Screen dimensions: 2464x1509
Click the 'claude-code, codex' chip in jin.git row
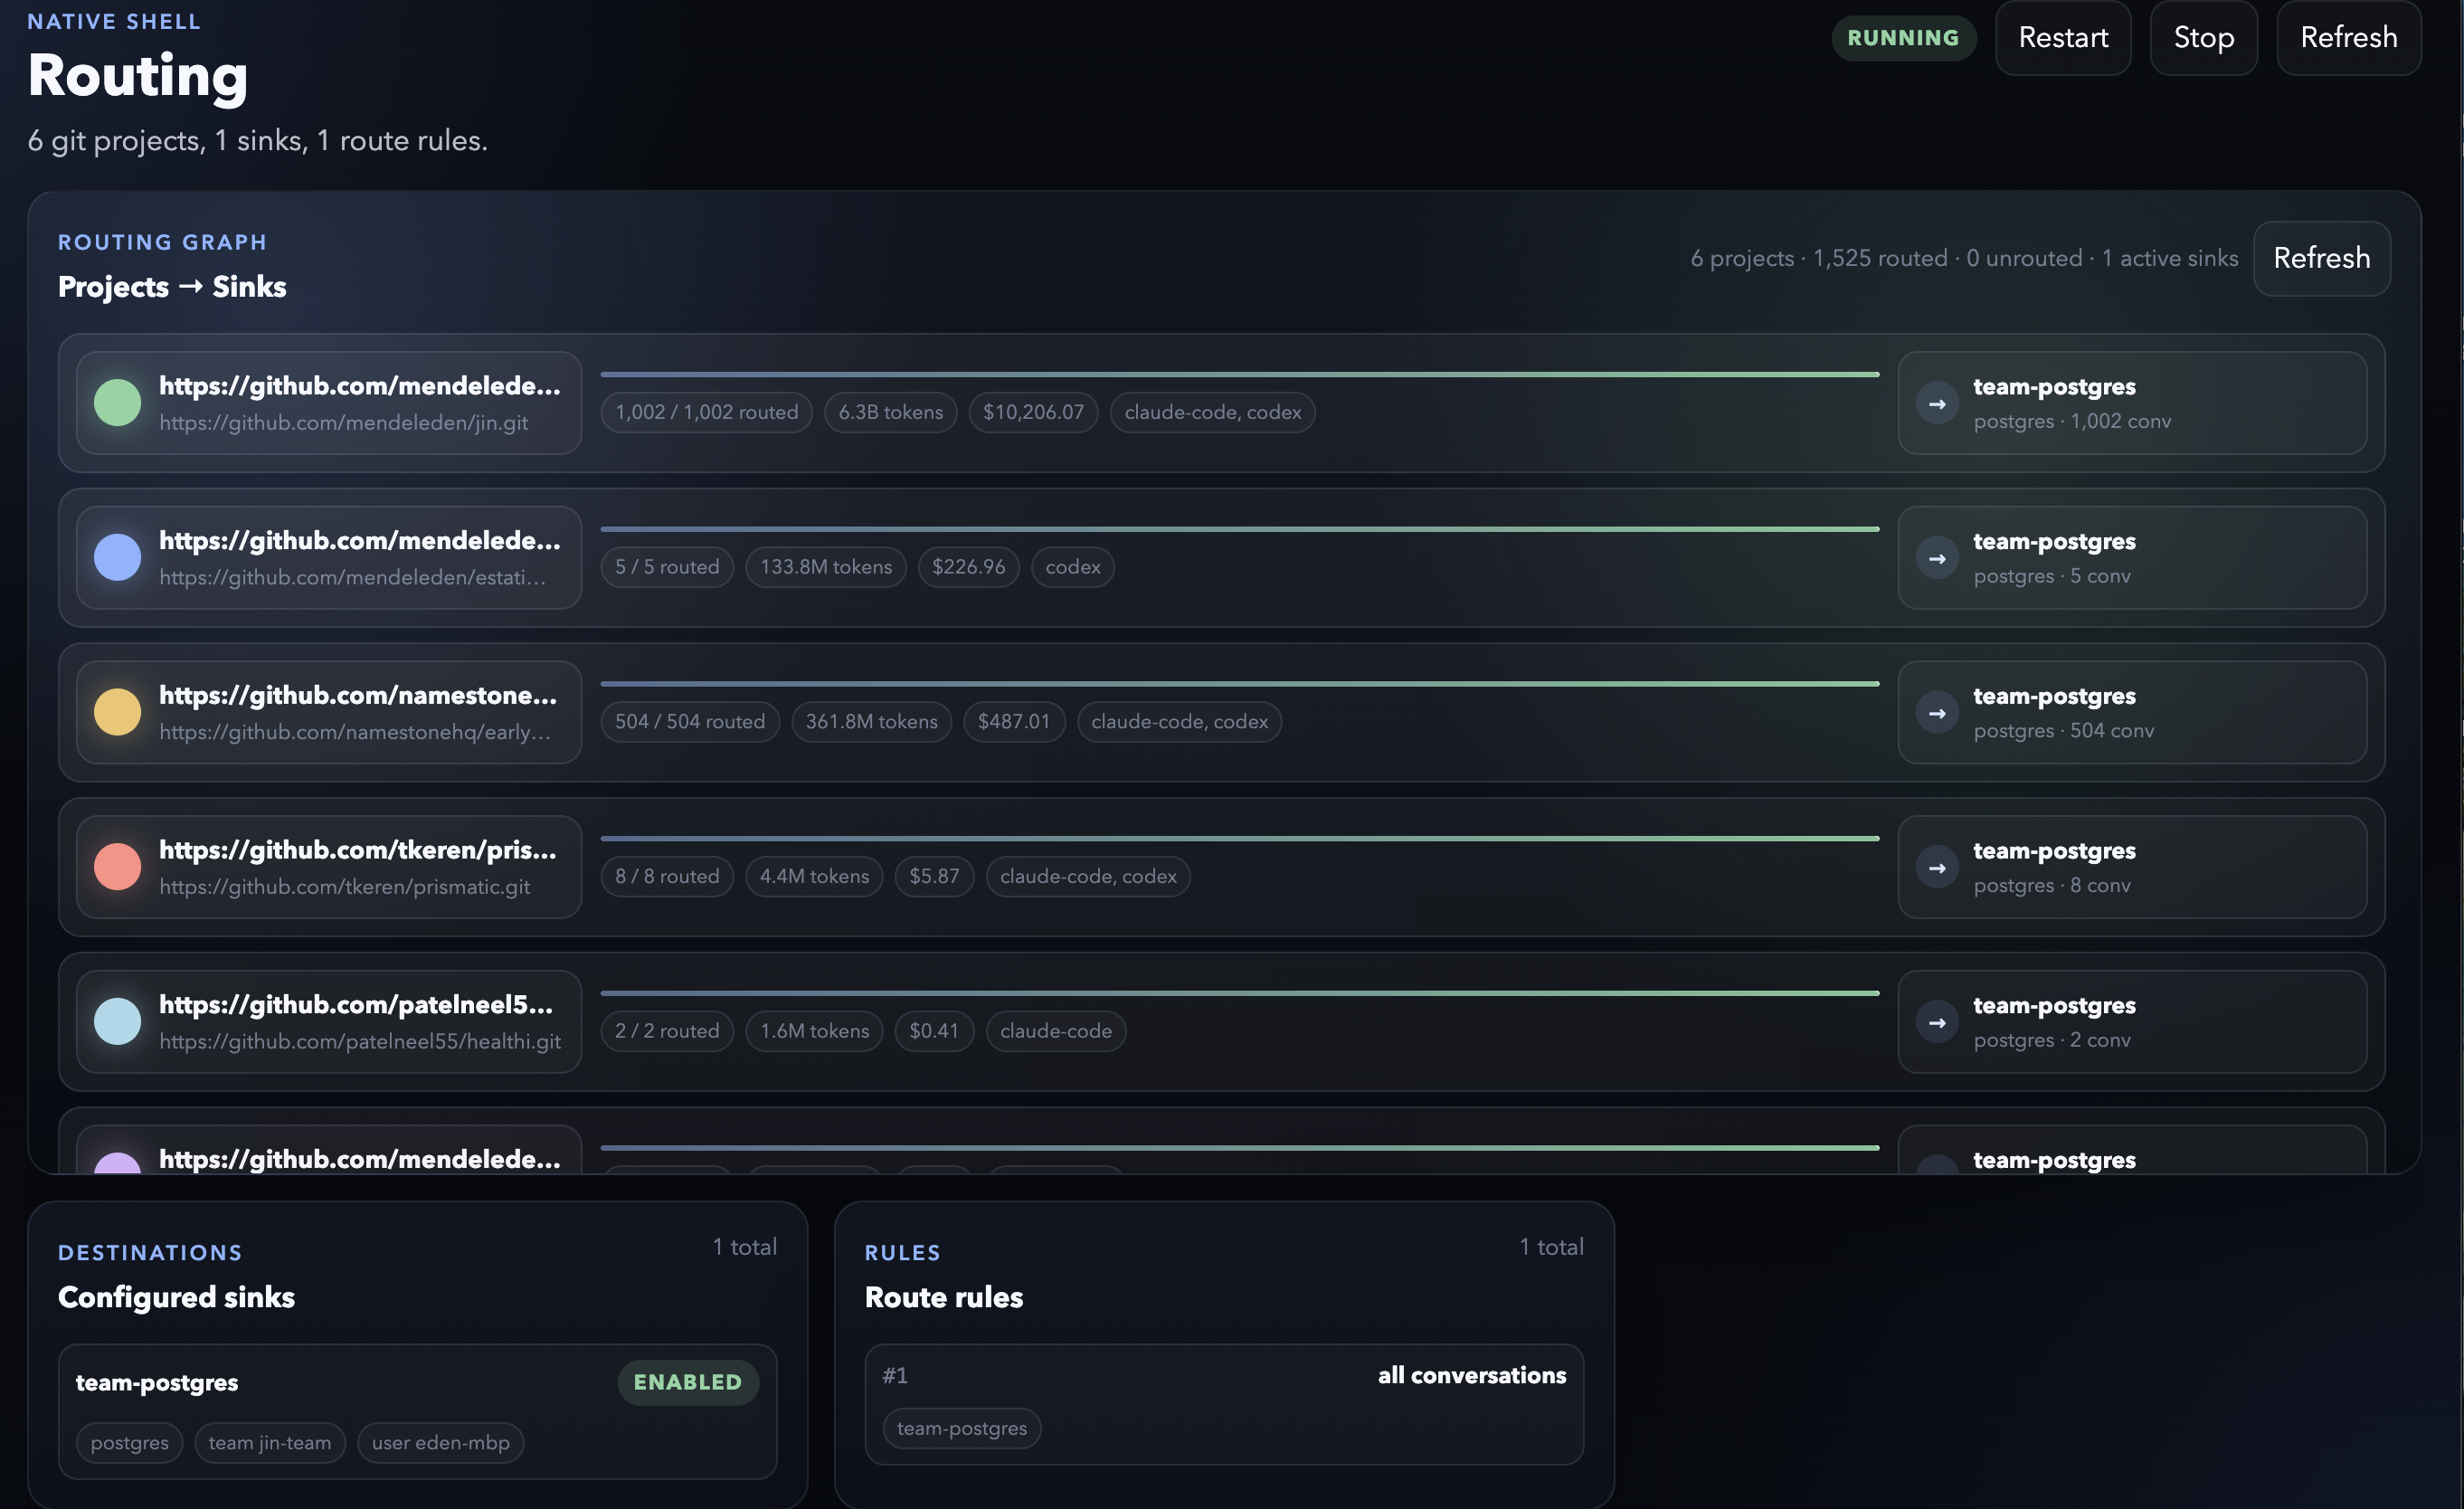click(x=1213, y=412)
